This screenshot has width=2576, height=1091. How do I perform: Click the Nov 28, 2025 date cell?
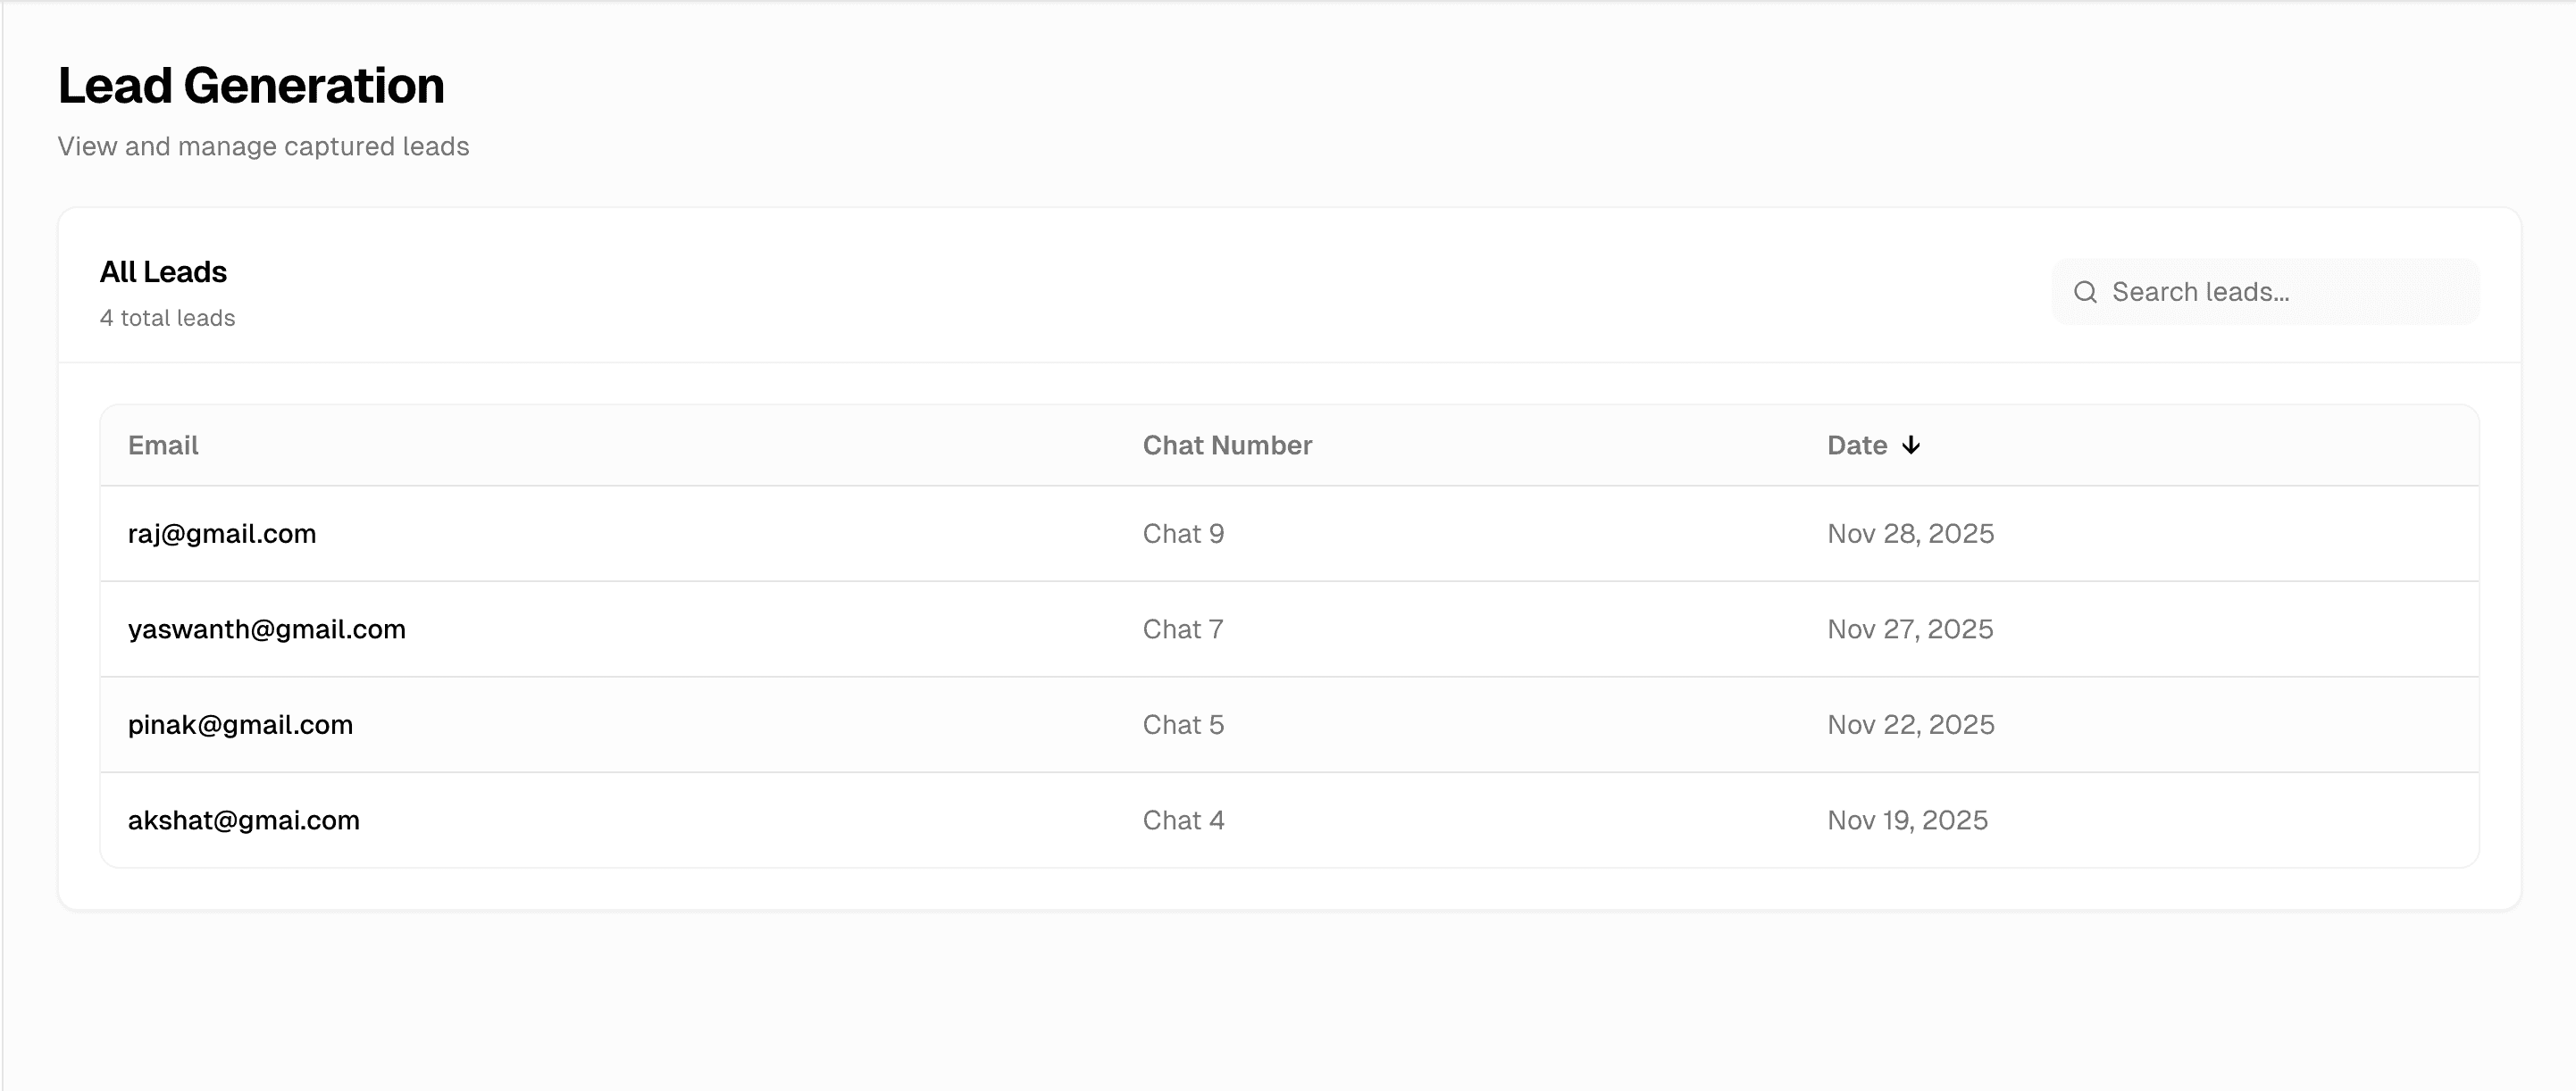(x=1910, y=534)
